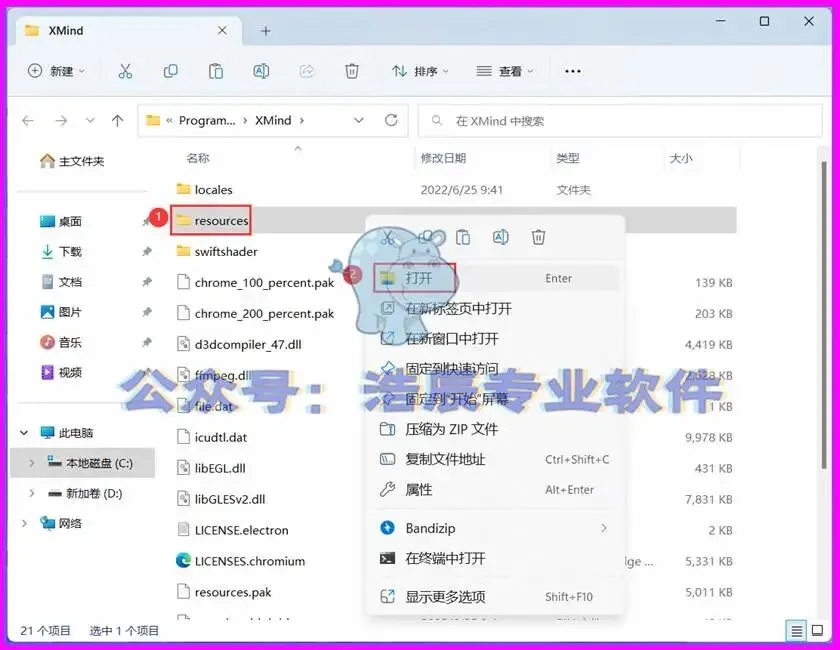Select resources.pak file

pyautogui.click(x=224, y=592)
